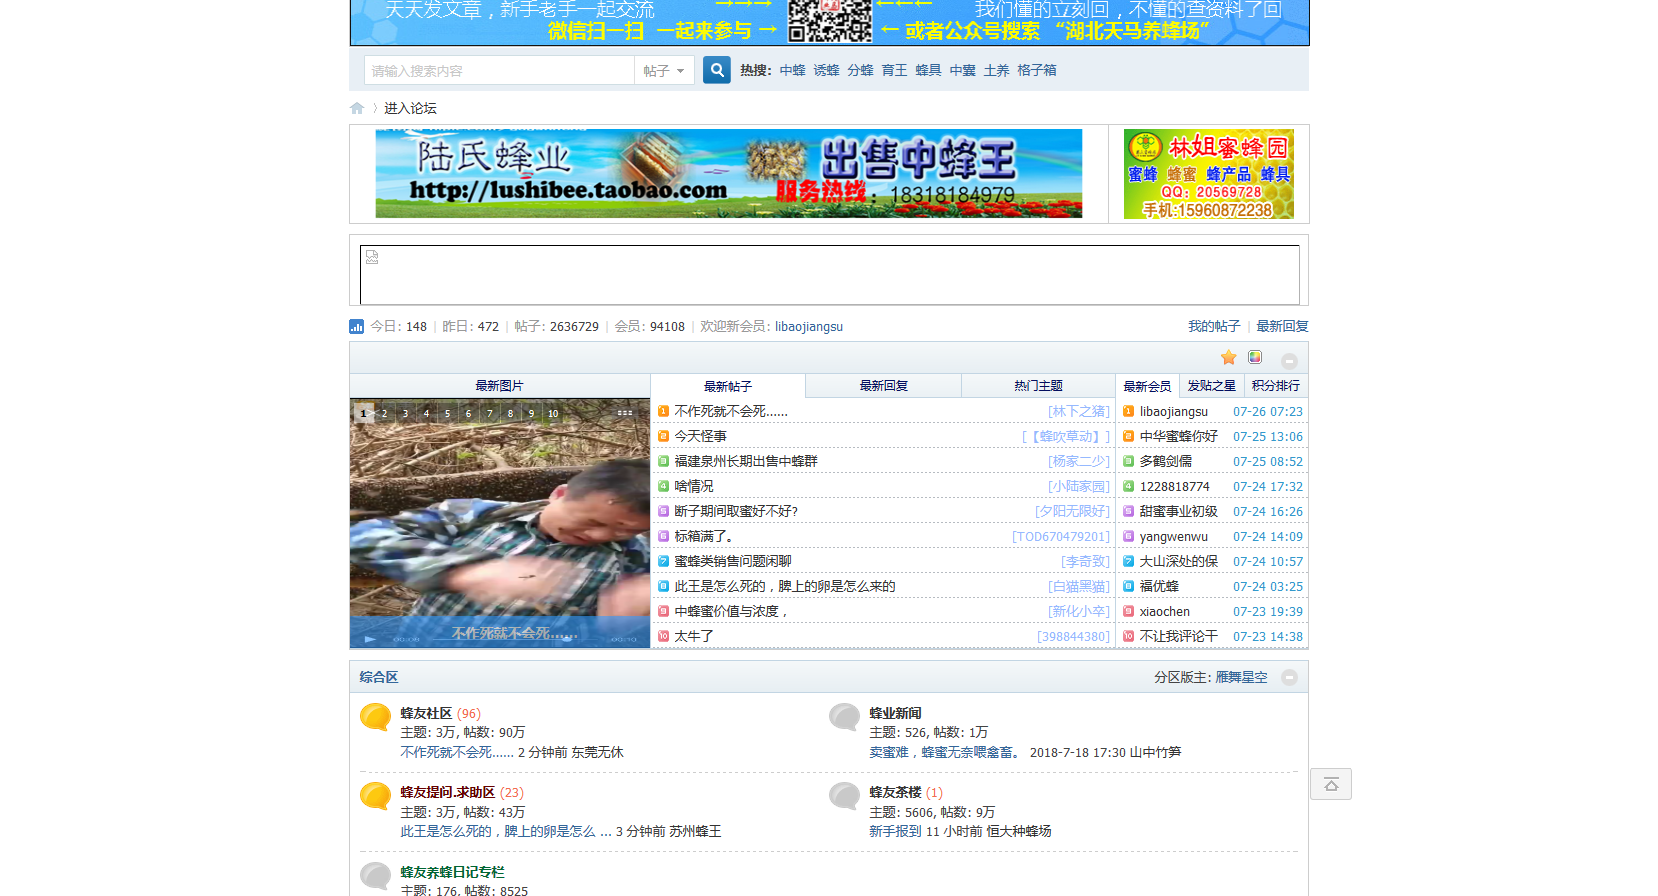Viewport: 1658px width, 896px height.
Task: Go to forum home via house icon
Action: 357,108
